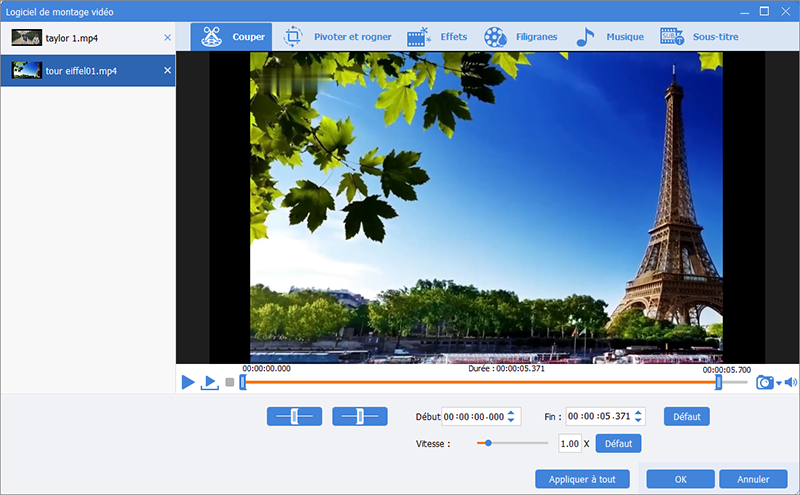This screenshot has width=800, height=495.
Task: Maximize the video editor window
Action: (764, 11)
